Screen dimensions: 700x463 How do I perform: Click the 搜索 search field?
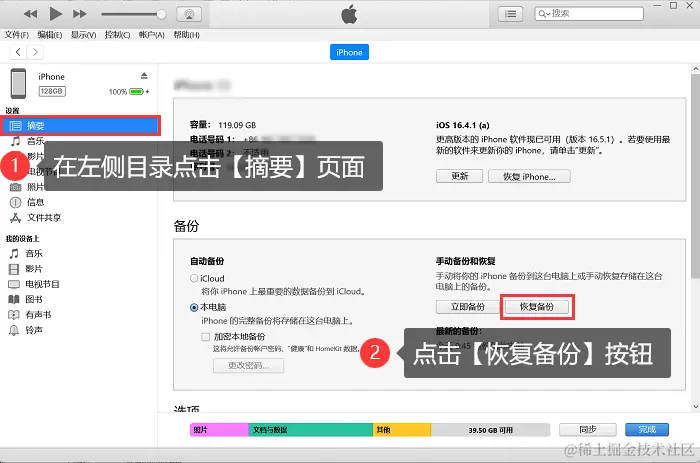tap(589, 14)
